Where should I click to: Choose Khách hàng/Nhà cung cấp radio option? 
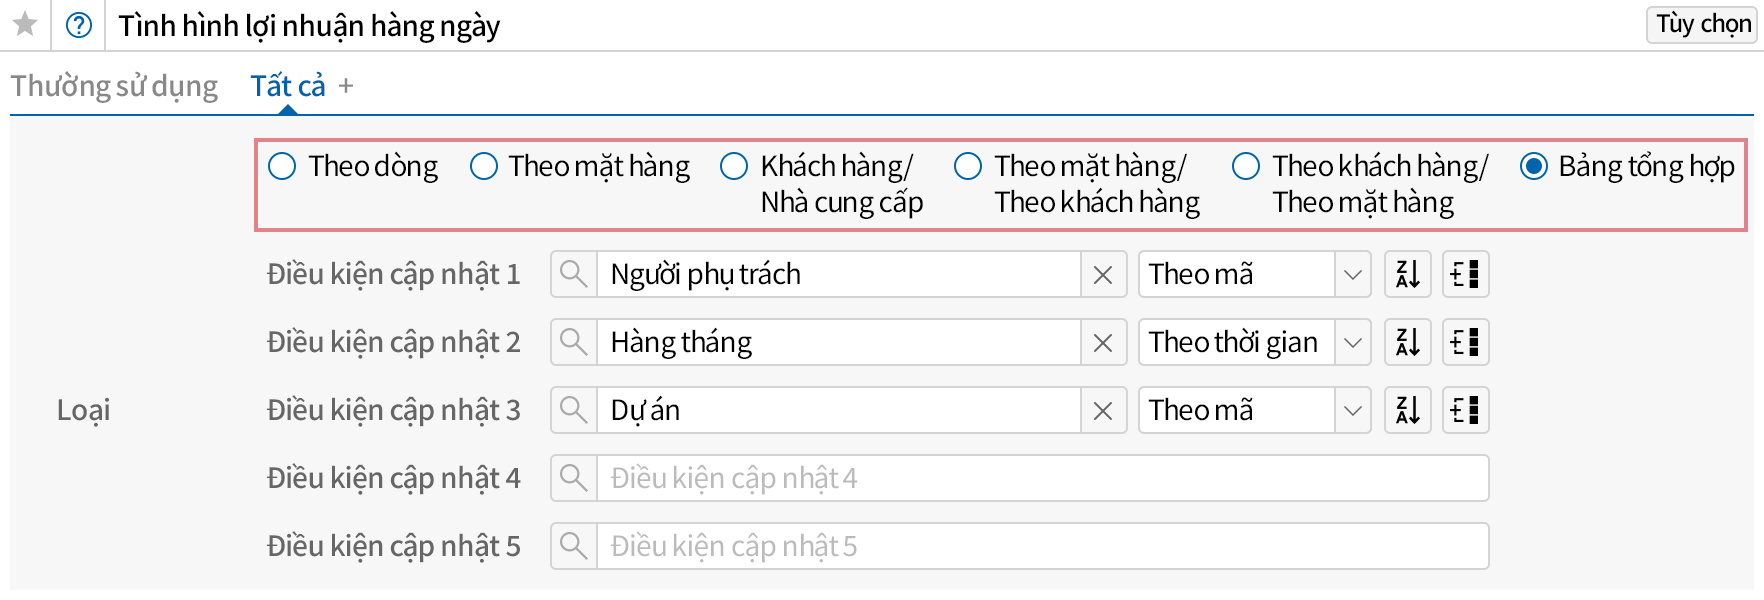click(735, 166)
